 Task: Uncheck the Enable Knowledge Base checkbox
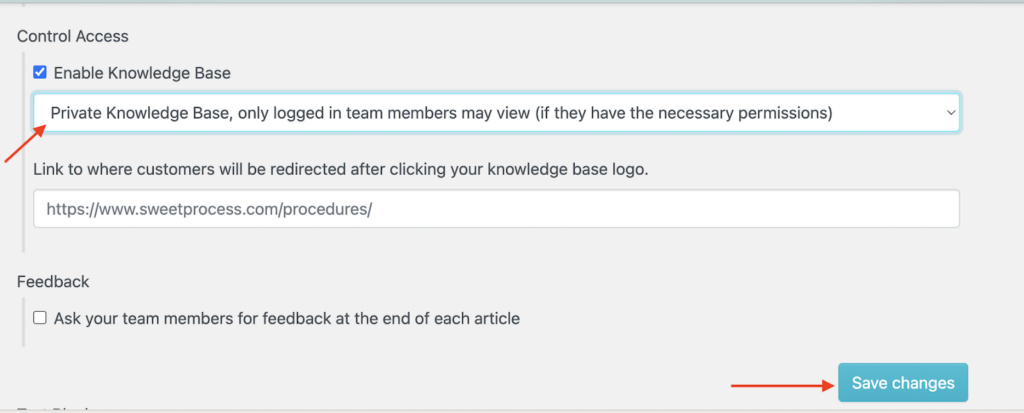(x=40, y=73)
